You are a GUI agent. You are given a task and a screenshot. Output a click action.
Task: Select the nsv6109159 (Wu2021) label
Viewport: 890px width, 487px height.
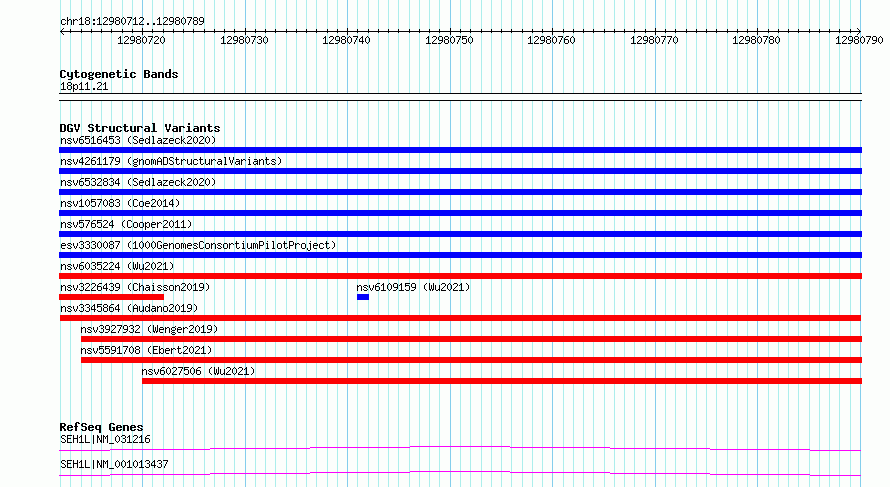pyautogui.click(x=413, y=287)
